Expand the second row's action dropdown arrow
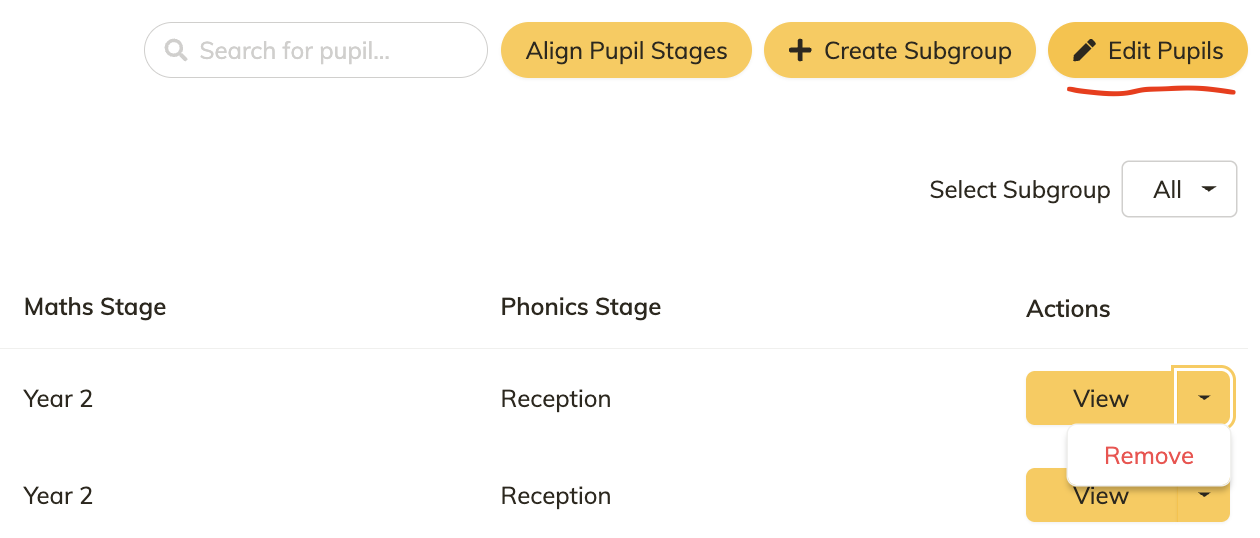This screenshot has height=538, width=1260. point(1204,495)
